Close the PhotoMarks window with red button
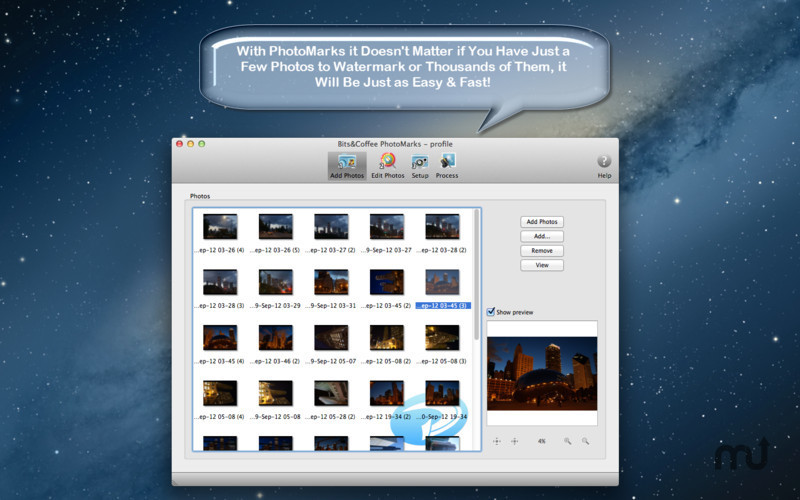 [180, 144]
